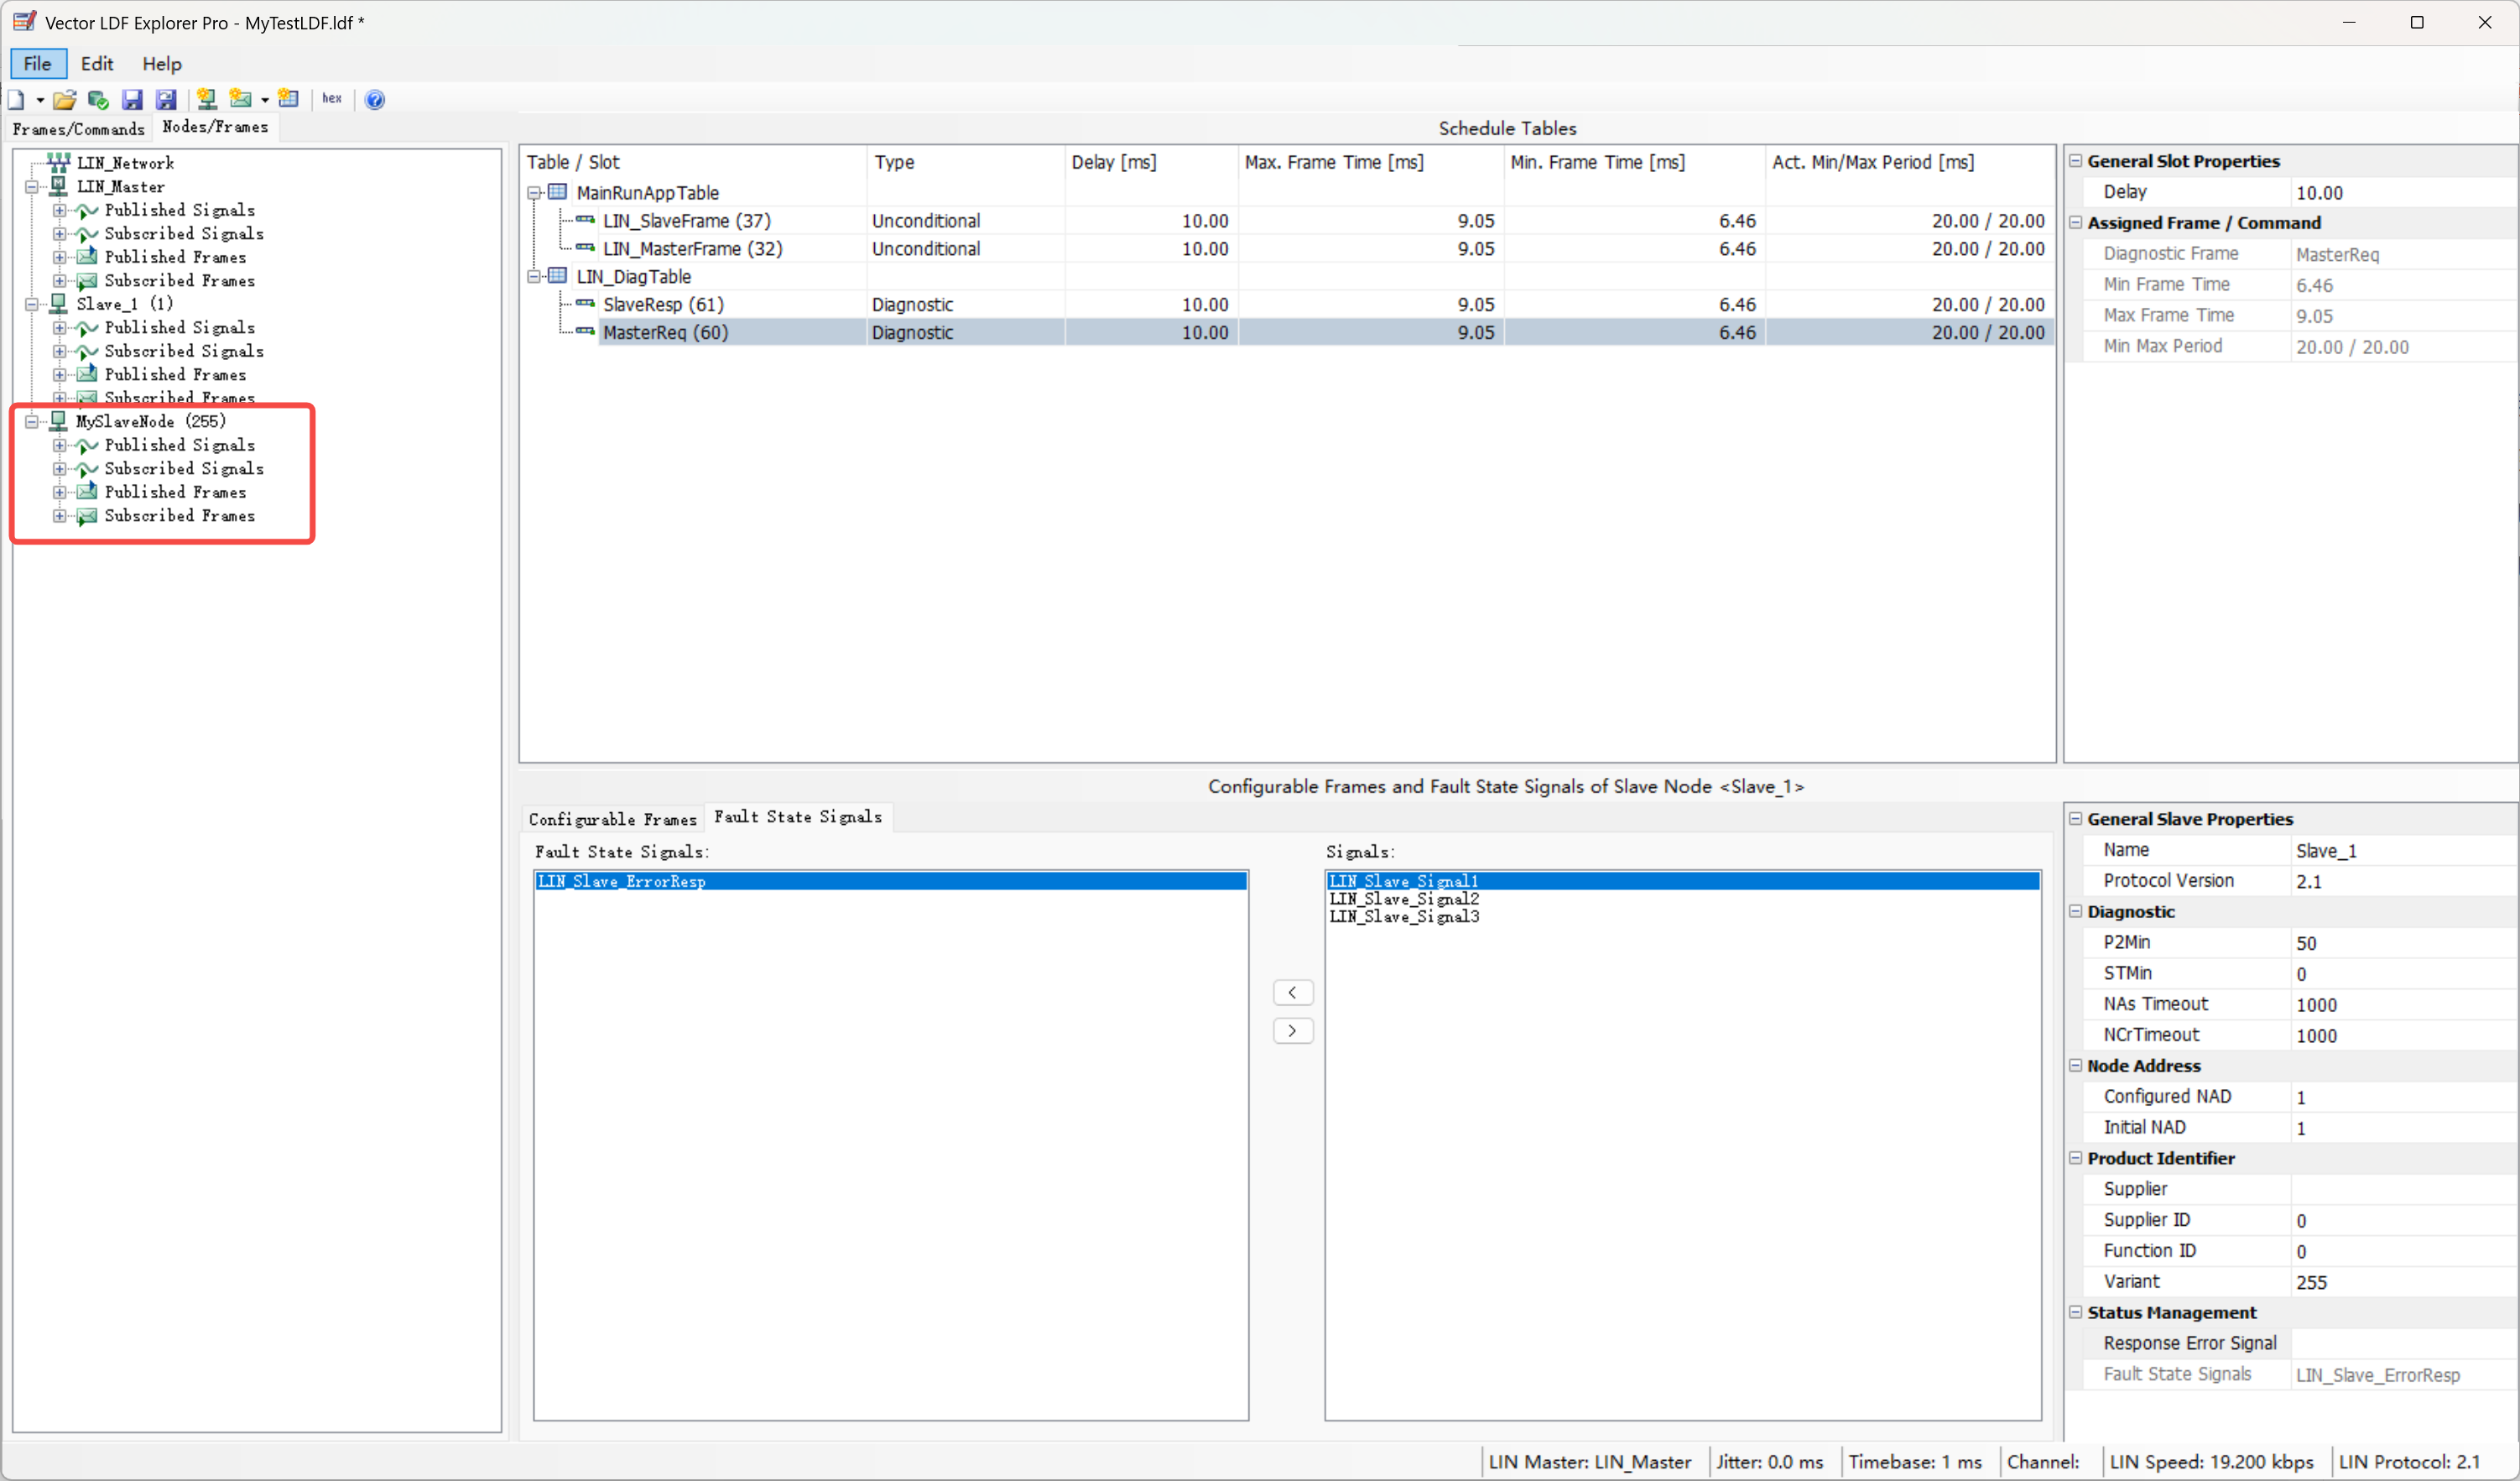
Task: Add a new frame with envelope icon
Action: (240, 98)
